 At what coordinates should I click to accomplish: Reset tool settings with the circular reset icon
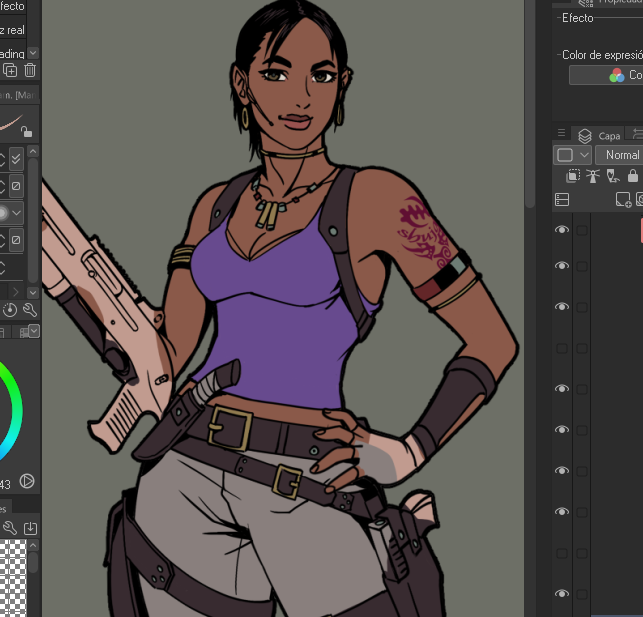(10, 310)
